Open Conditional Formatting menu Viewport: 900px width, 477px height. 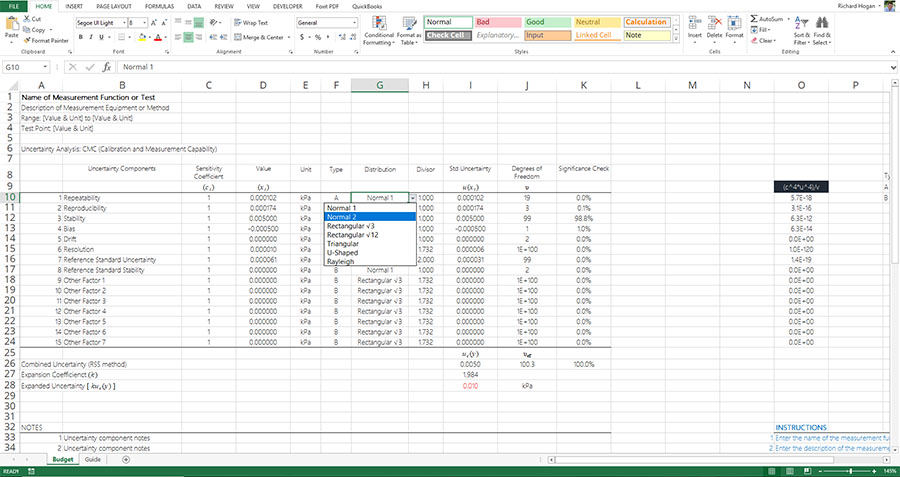pyautogui.click(x=379, y=31)
